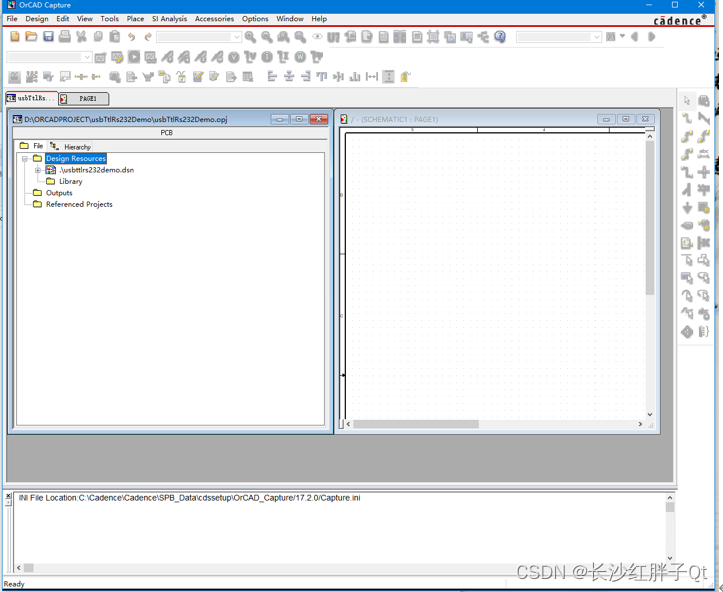Open the SI Analysis menu

(169, 19)
